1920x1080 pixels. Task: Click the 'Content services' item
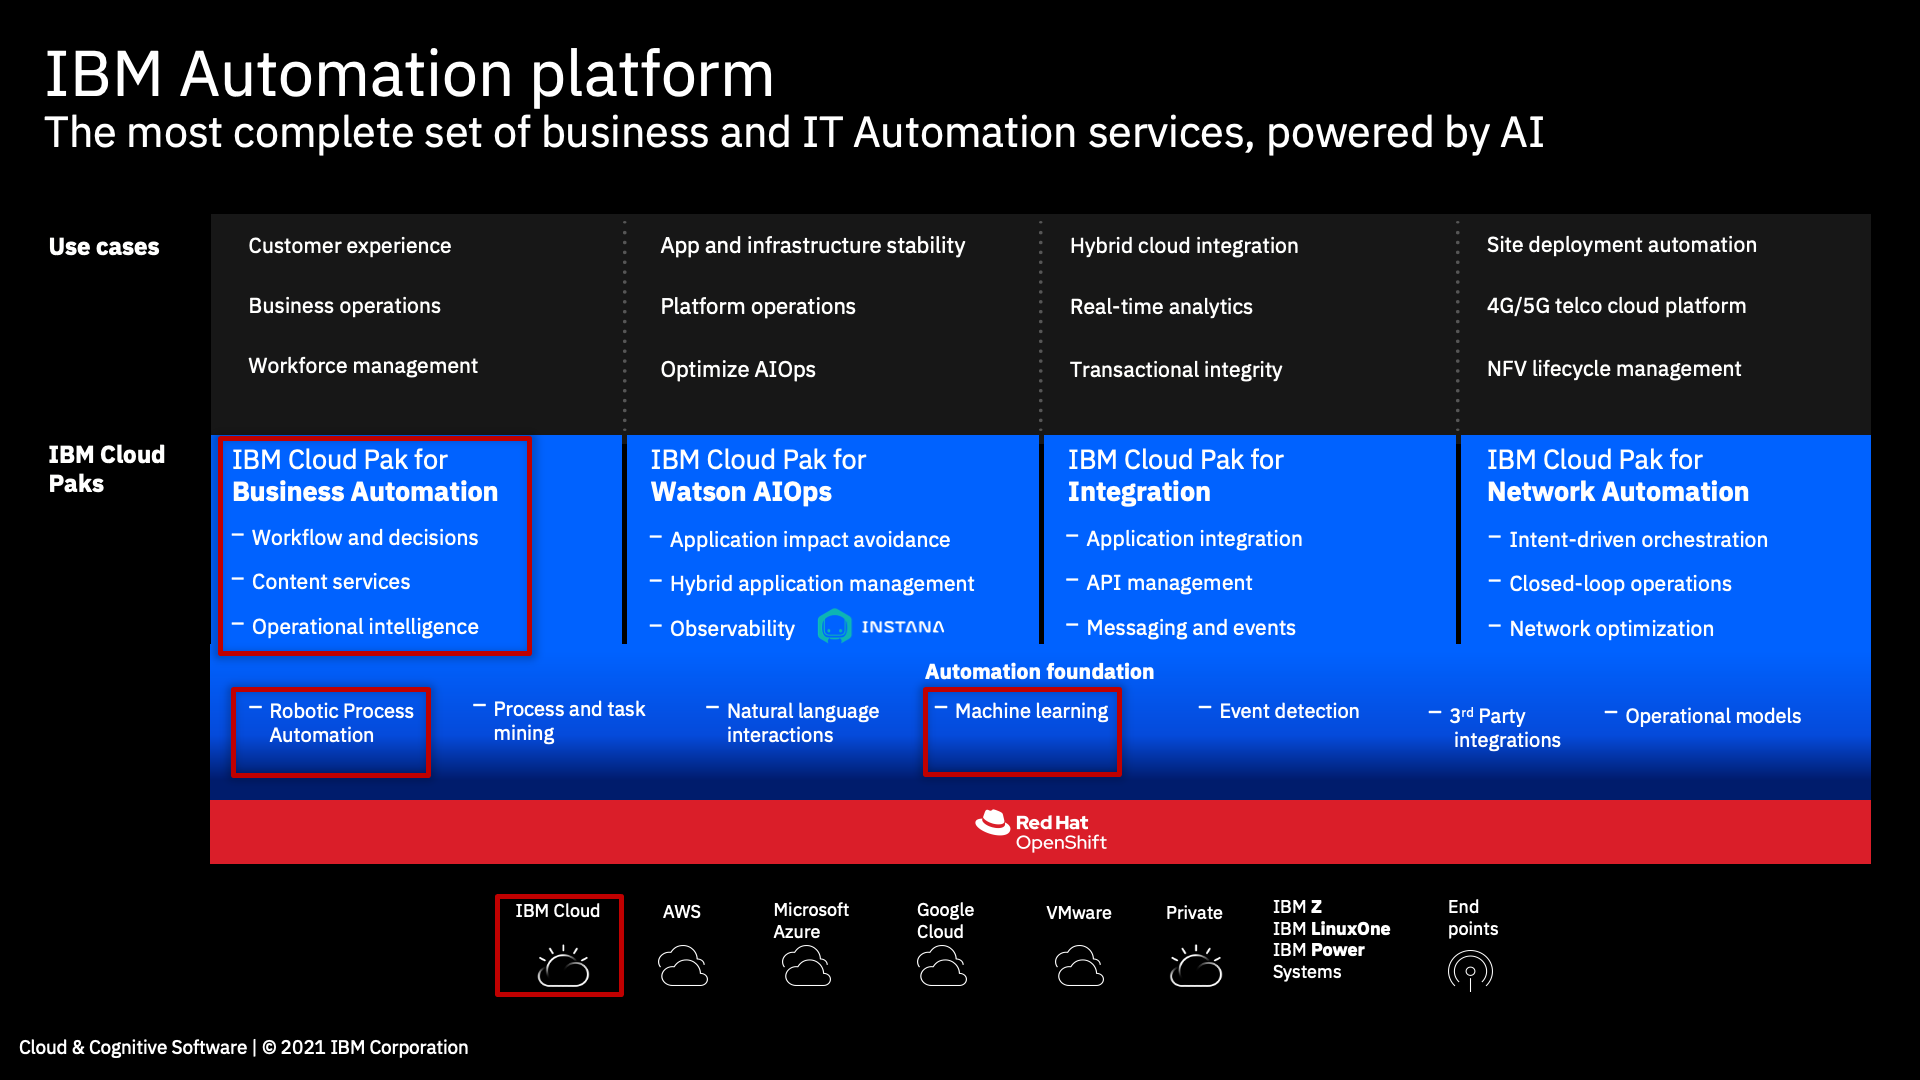click(x=331, y=582)
